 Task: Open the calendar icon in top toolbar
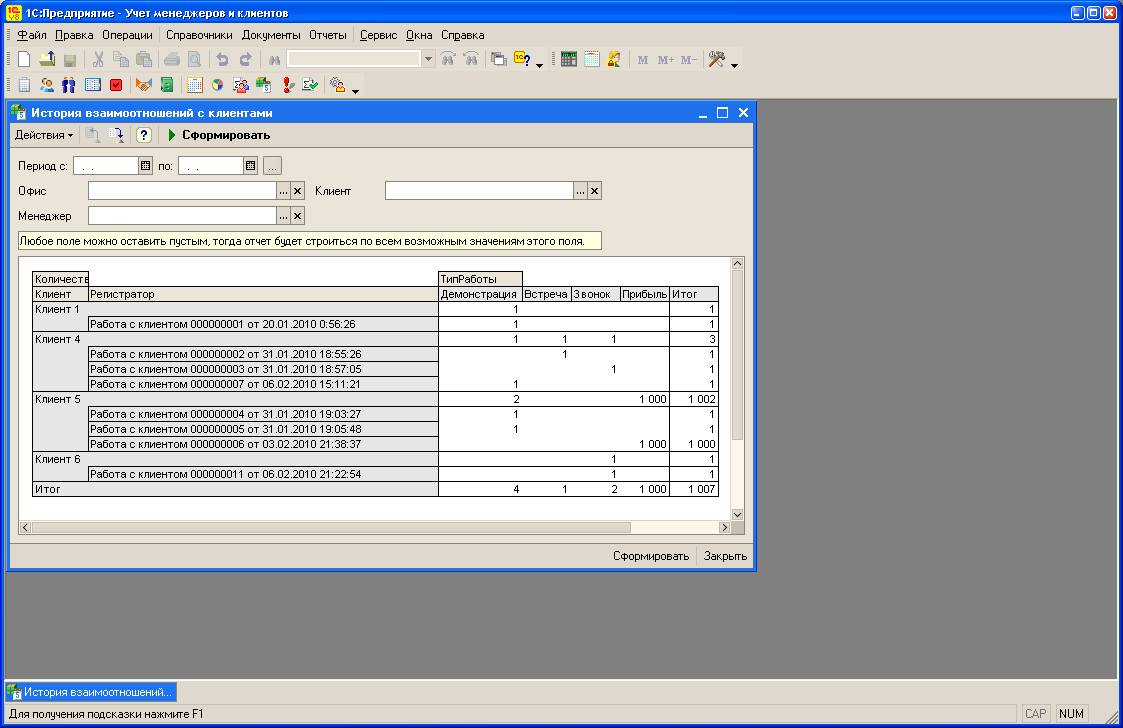[592, 59]
